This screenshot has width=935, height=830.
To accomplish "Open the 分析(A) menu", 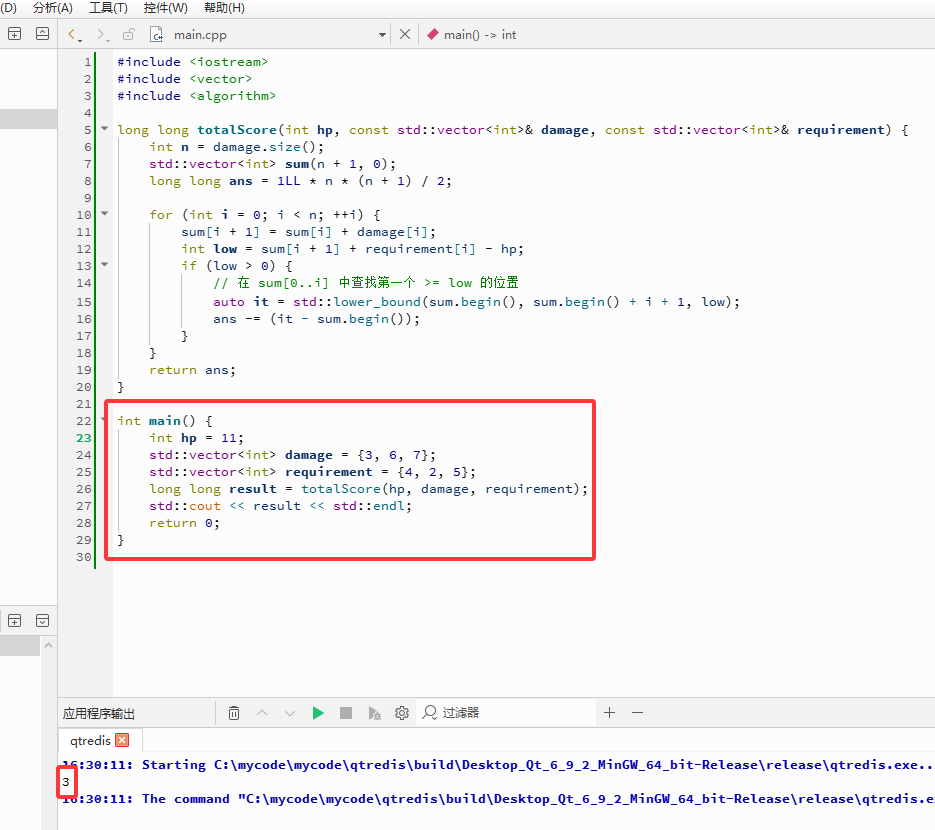I will click(x=52, y=8).
